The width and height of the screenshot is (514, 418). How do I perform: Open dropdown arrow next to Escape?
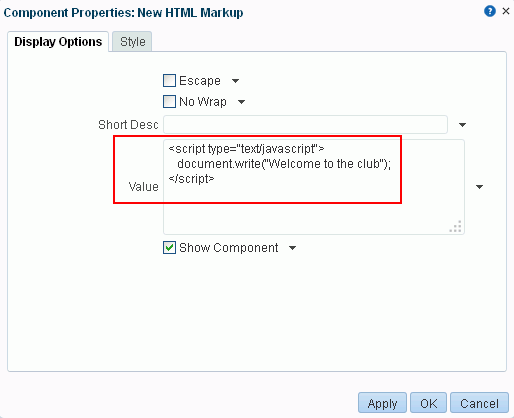[235, 81]
